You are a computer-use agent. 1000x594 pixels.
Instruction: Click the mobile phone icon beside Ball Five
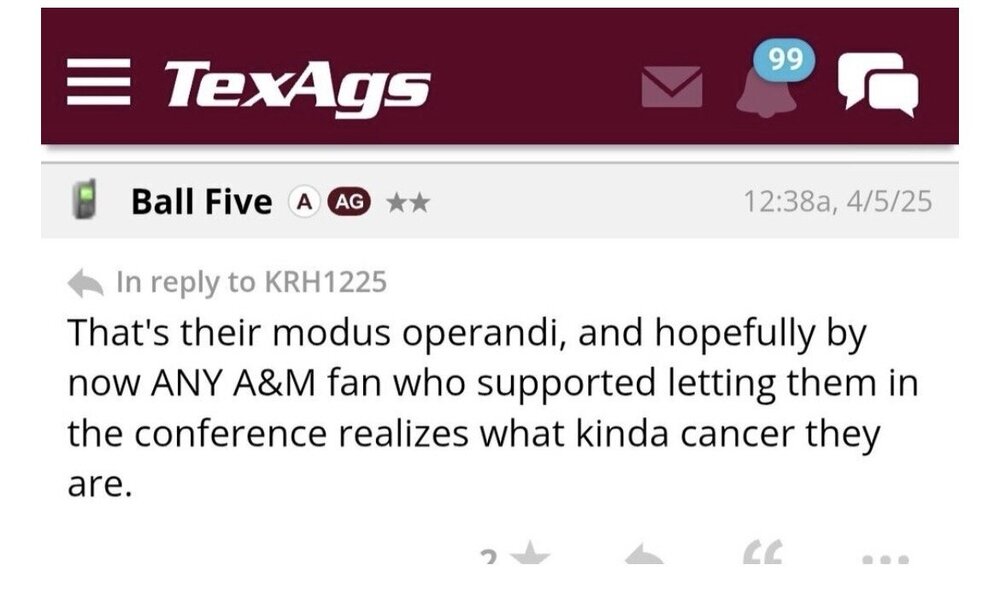click(x=86, y=202)
